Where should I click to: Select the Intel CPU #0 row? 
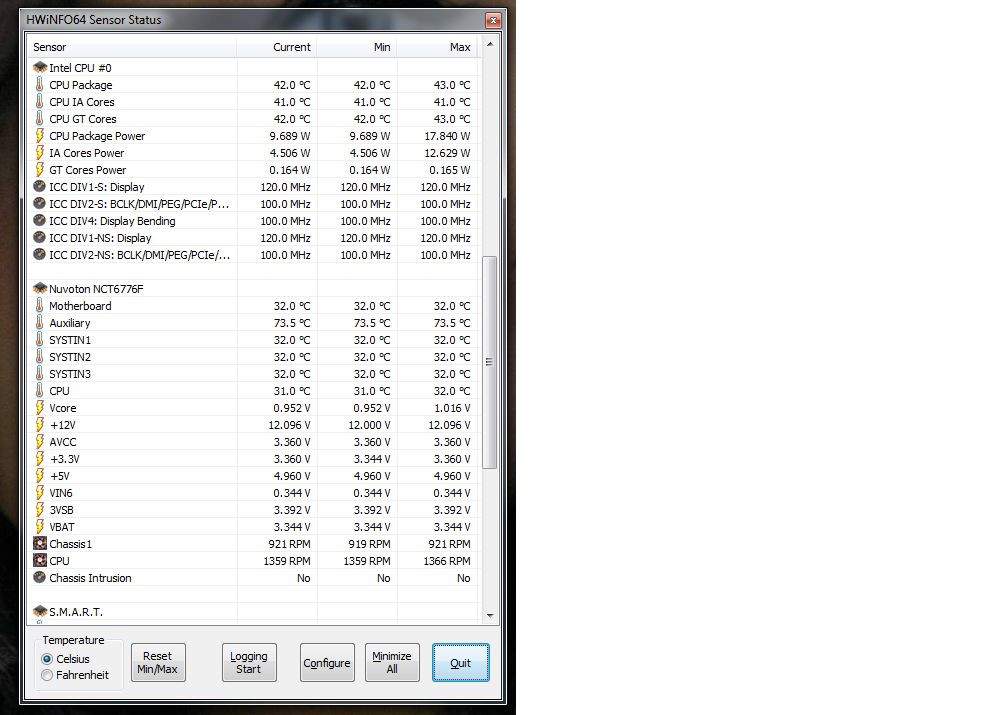click(255, 68)
